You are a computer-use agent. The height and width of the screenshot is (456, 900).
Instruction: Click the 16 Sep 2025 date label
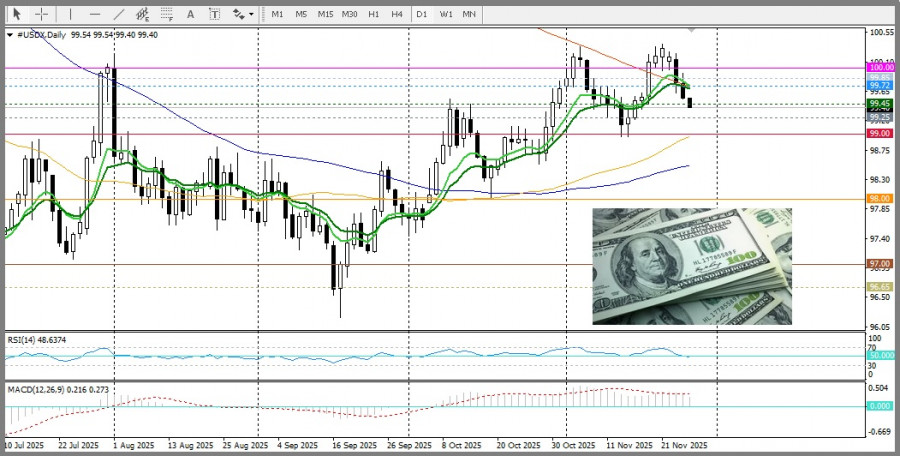click(x=355, y=446)
